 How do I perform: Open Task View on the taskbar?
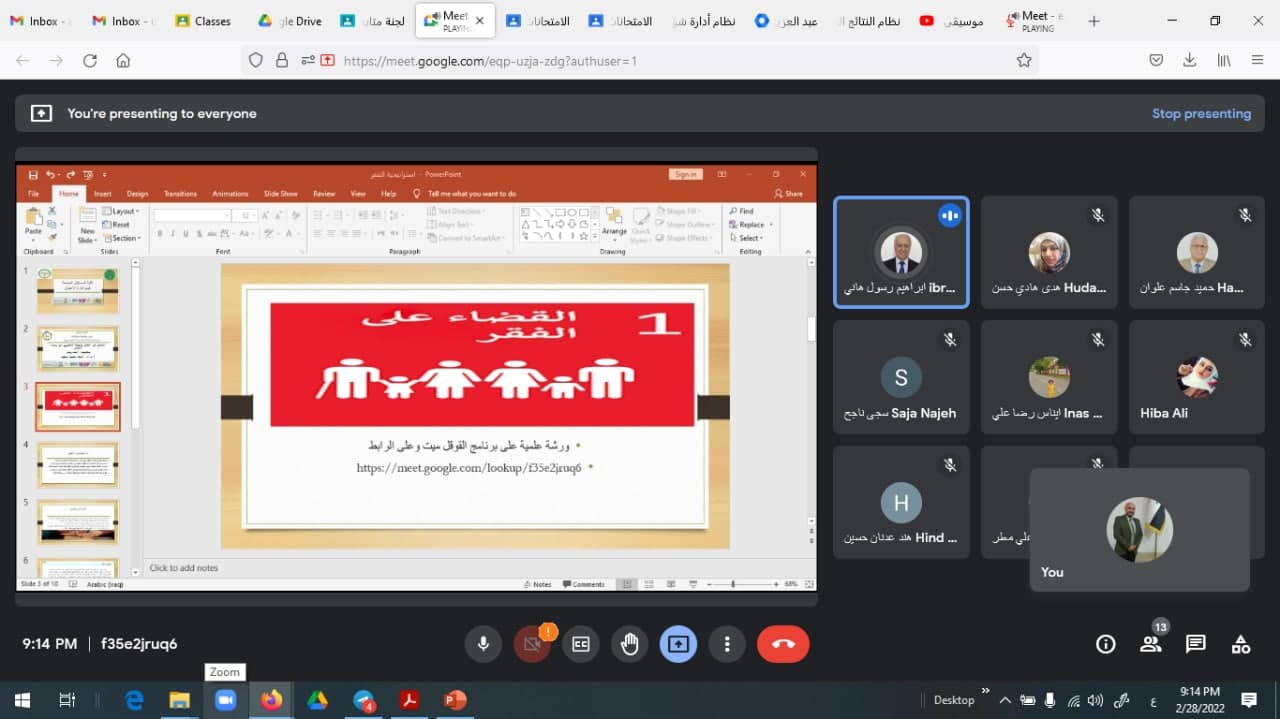[x=67, y=700]
